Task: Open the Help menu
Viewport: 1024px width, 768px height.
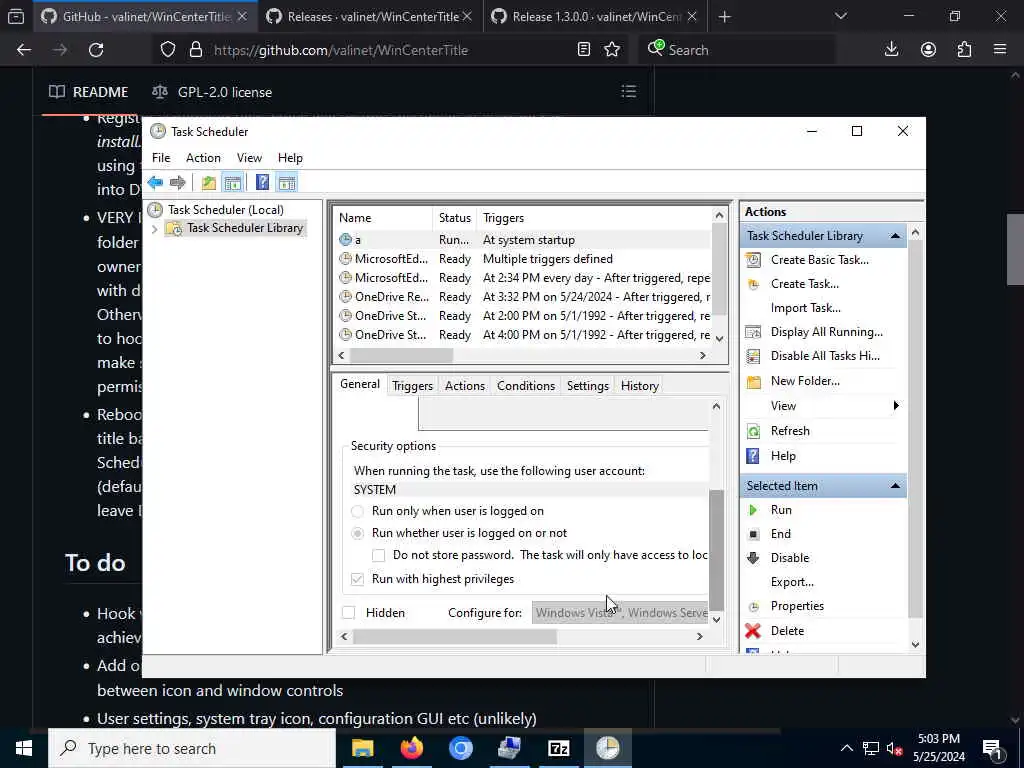Action: coord(290,158)
